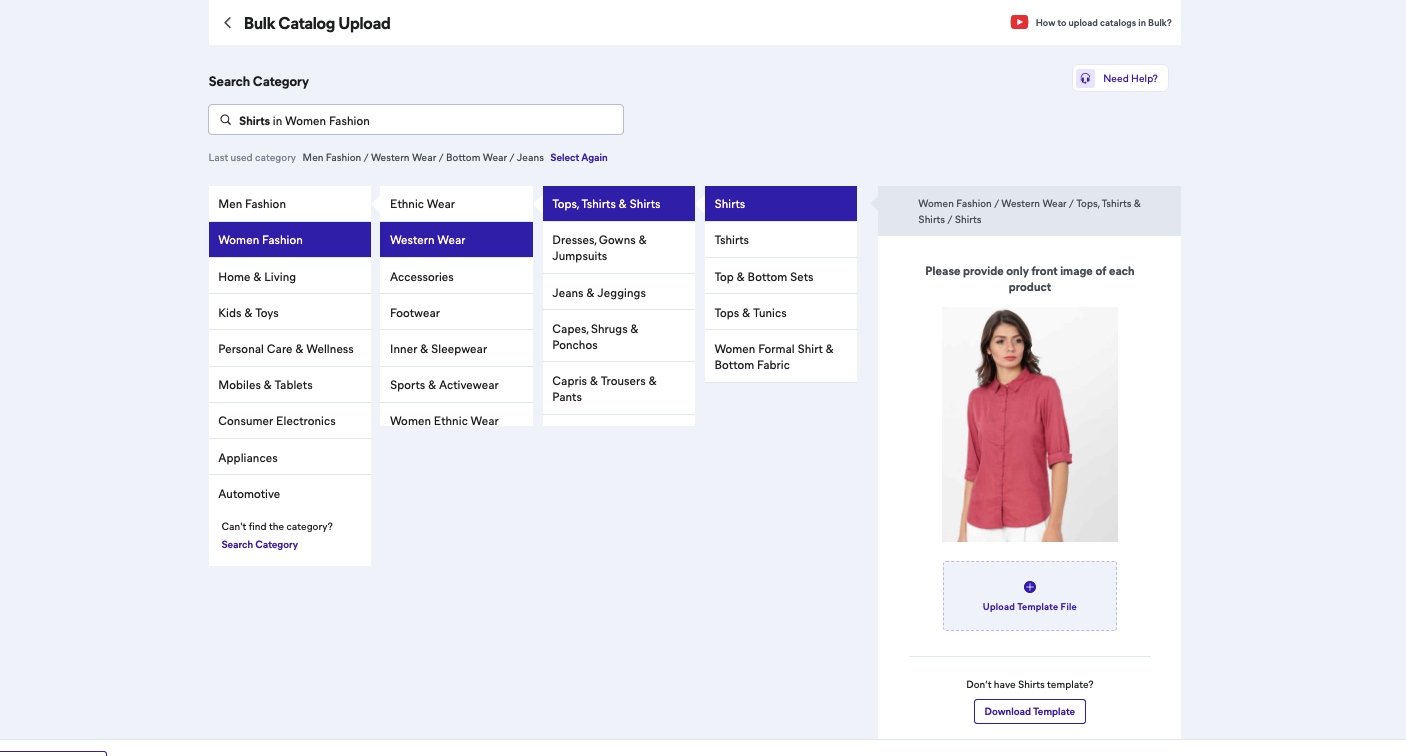Click the front image instruction text
This screenshot has height=756, width=1406.
(x=1030, y=279)
